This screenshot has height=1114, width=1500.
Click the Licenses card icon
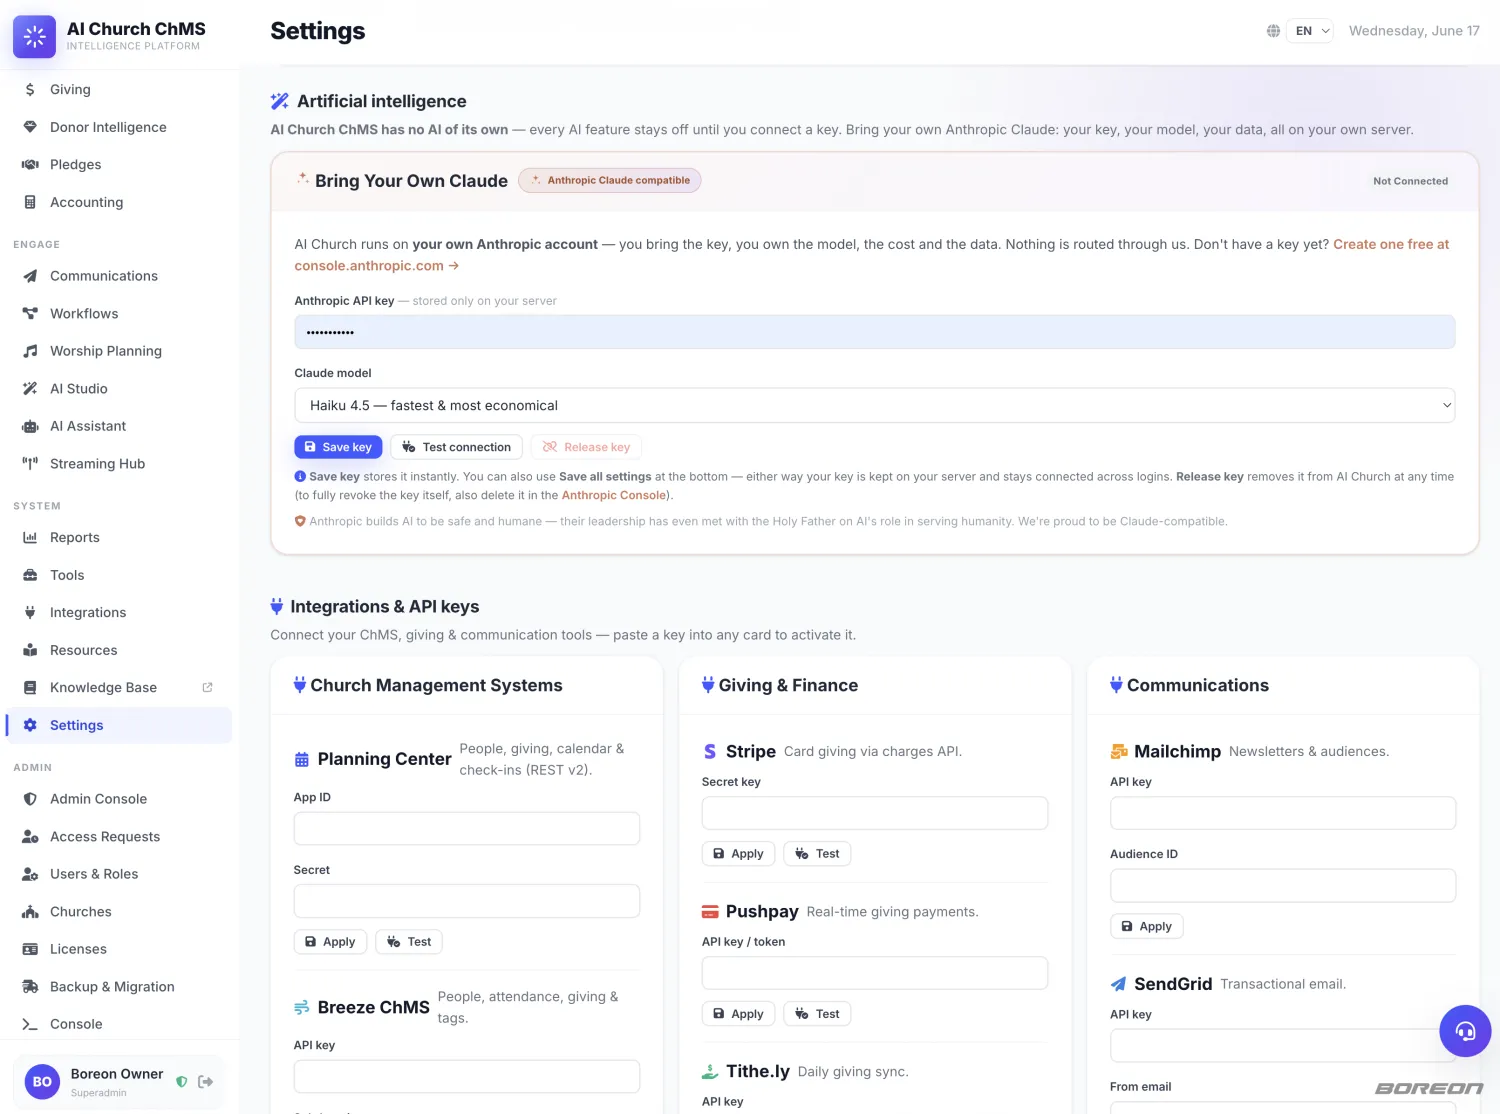[x=30, y=949]
